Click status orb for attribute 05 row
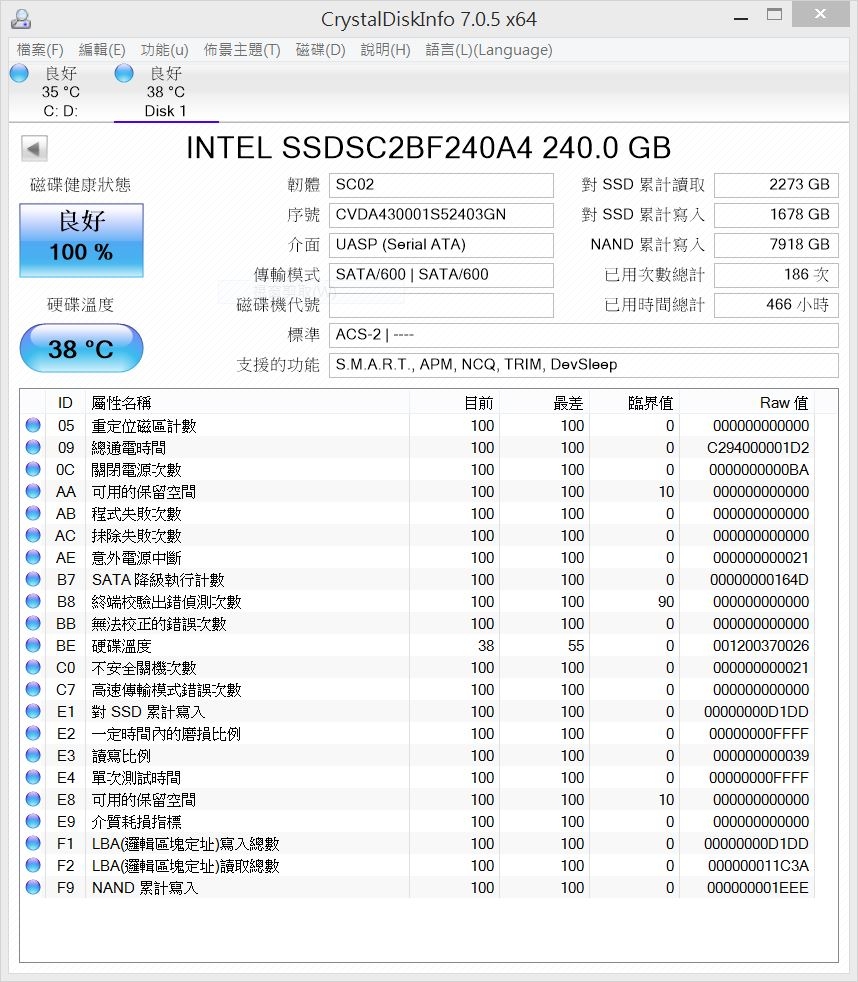The height and width of the screenshot is (982, 858). point(33,426)
